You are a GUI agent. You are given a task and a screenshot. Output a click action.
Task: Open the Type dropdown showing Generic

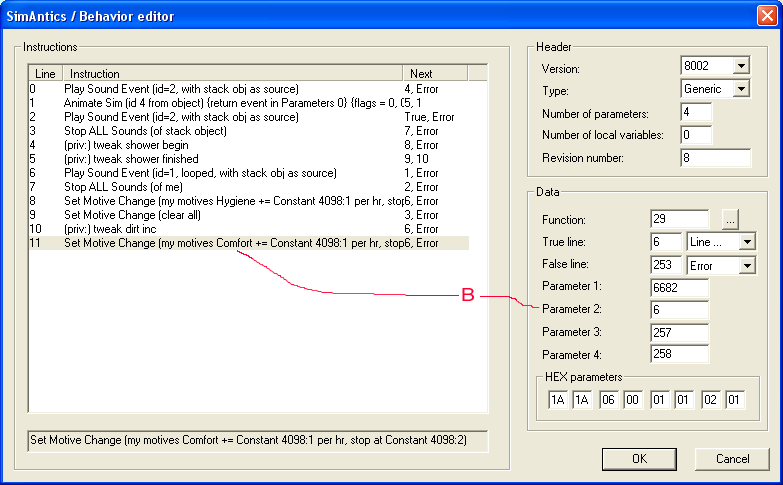pyautogui.click(x=742, y=89)
